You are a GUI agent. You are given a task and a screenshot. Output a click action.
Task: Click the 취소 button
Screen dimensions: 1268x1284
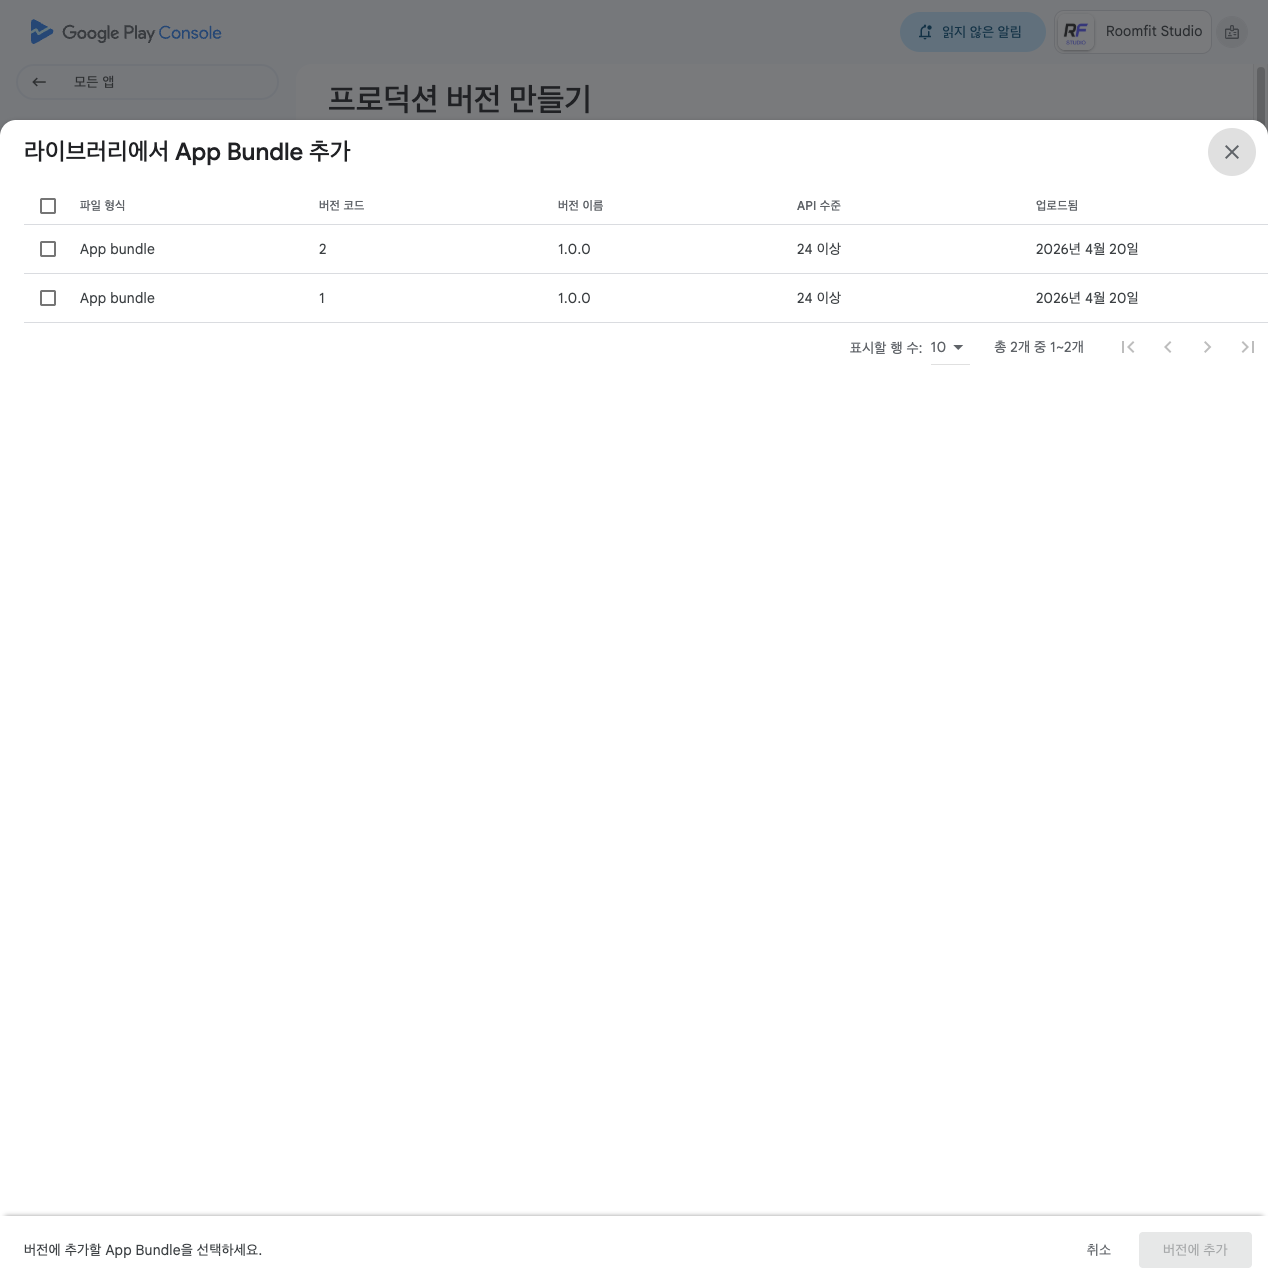pyautogui.click(x=1098, y=1250)
